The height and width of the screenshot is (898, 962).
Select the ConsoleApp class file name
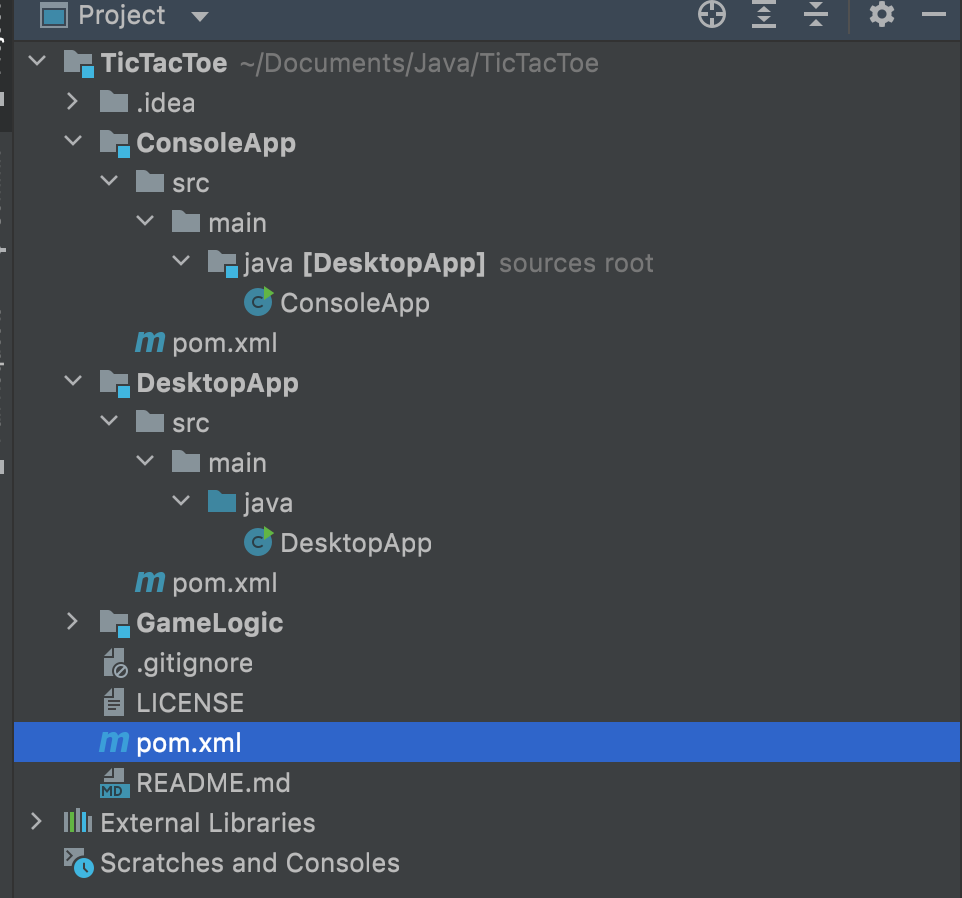click(x=355, y=303)
